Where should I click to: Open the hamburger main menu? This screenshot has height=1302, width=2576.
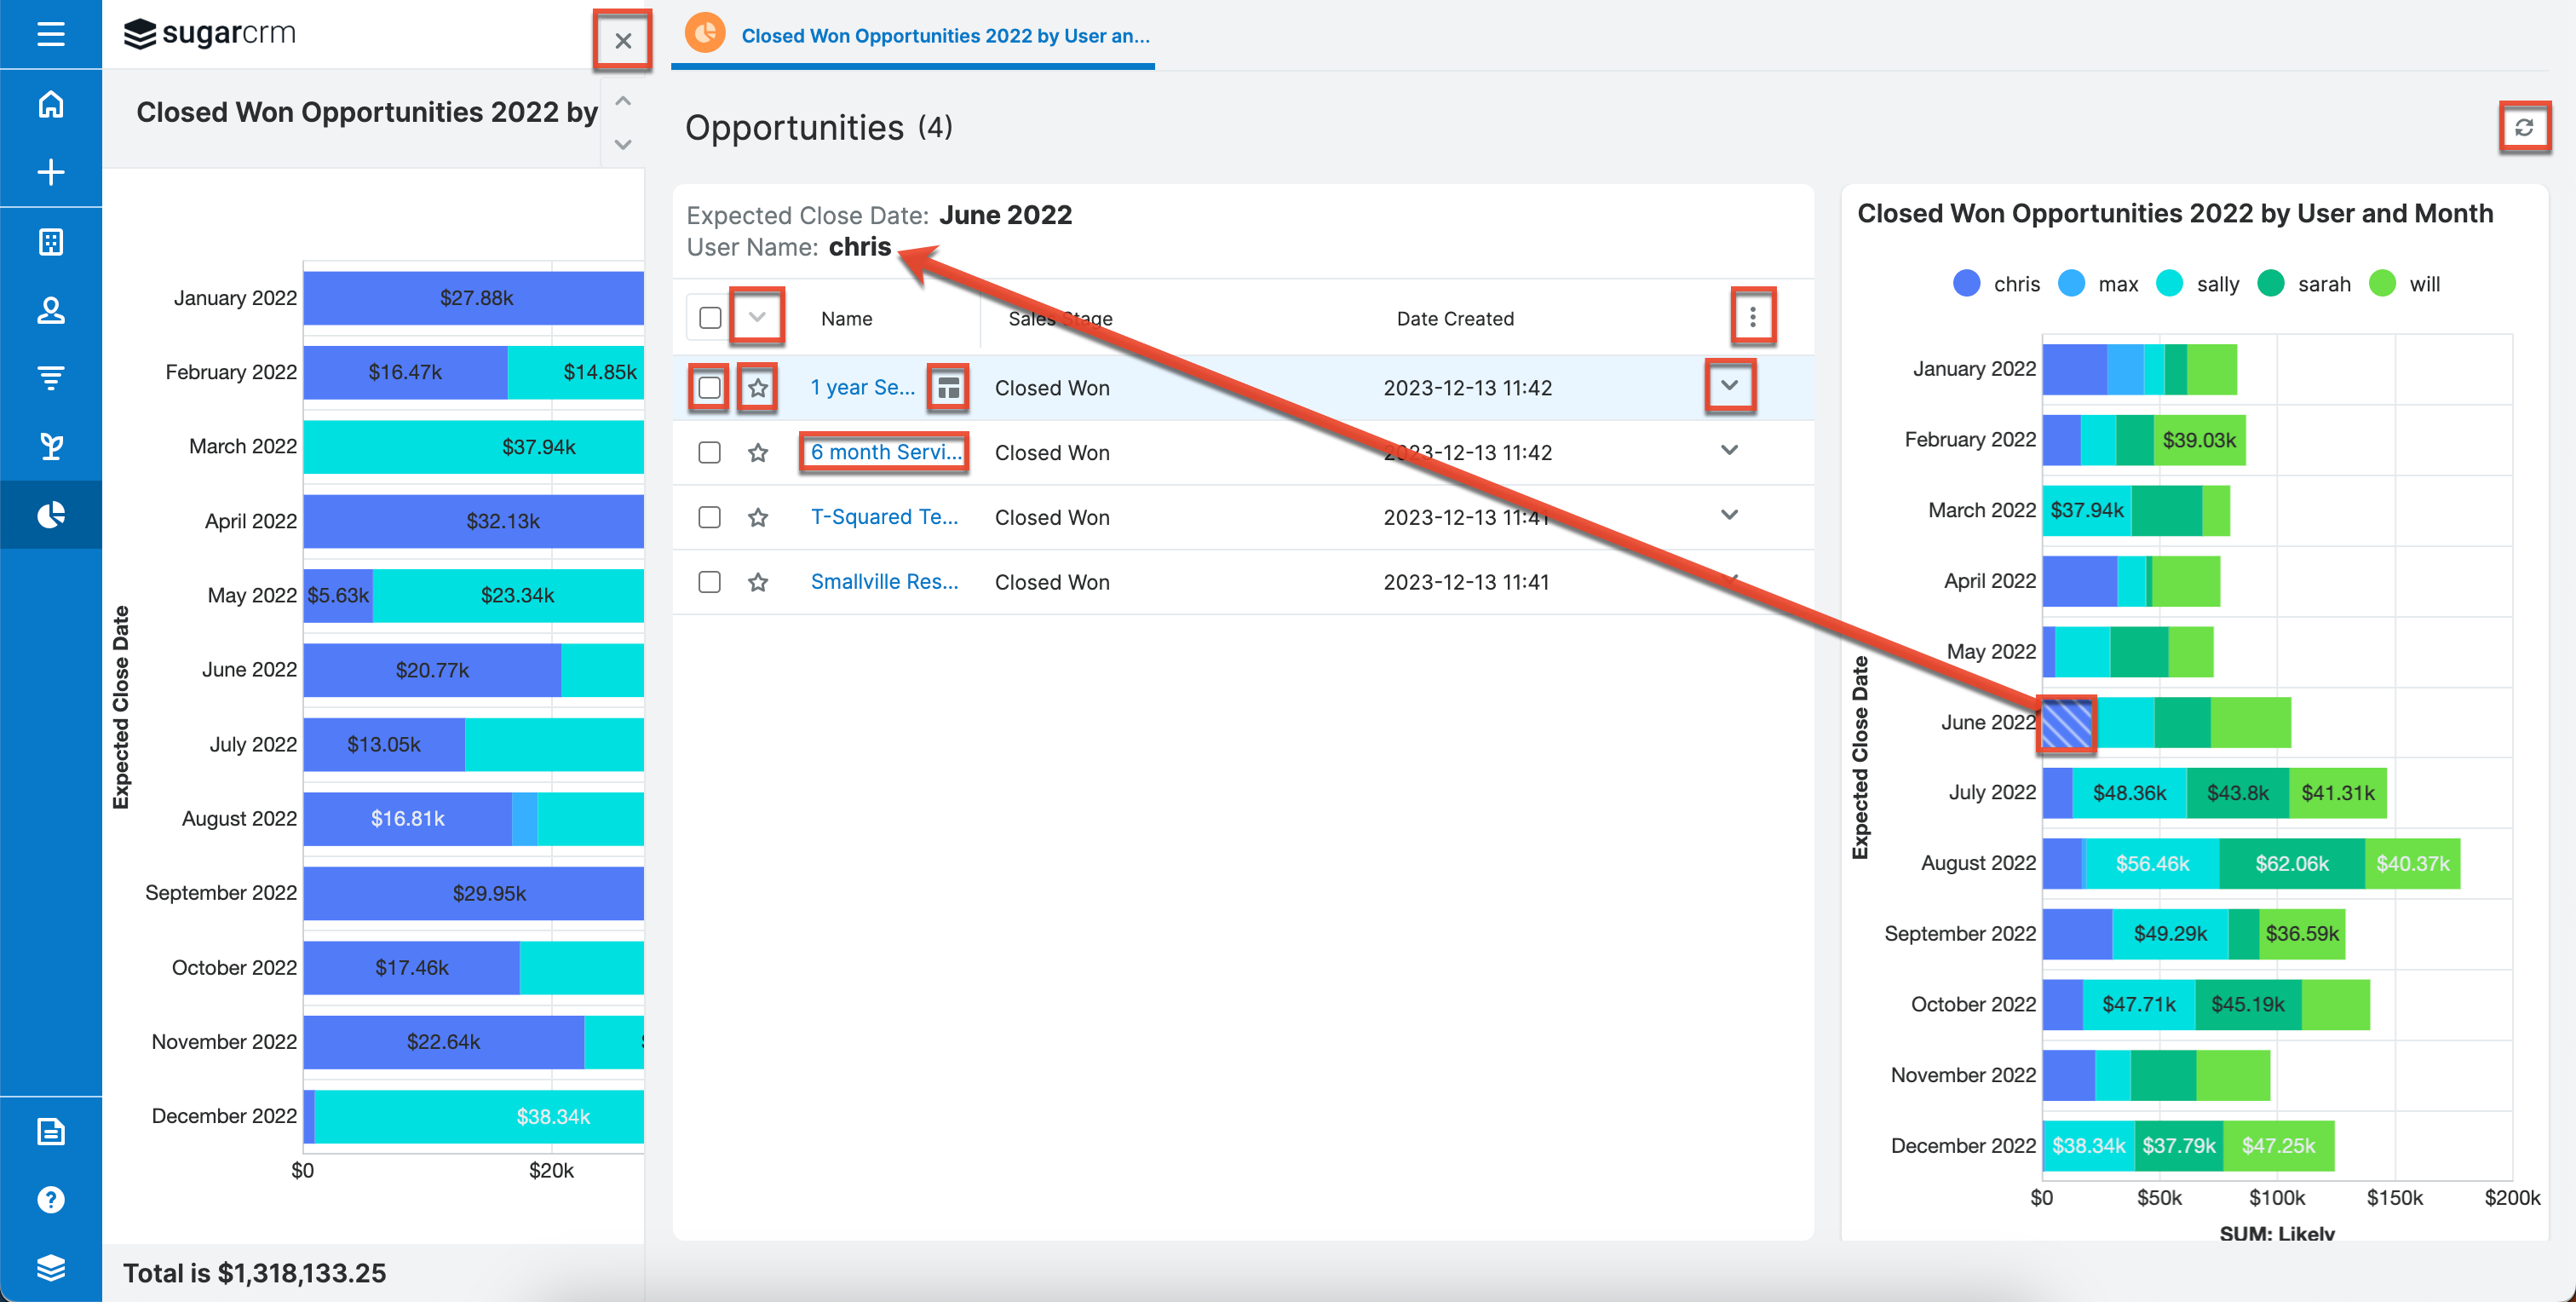click(50, 34)
